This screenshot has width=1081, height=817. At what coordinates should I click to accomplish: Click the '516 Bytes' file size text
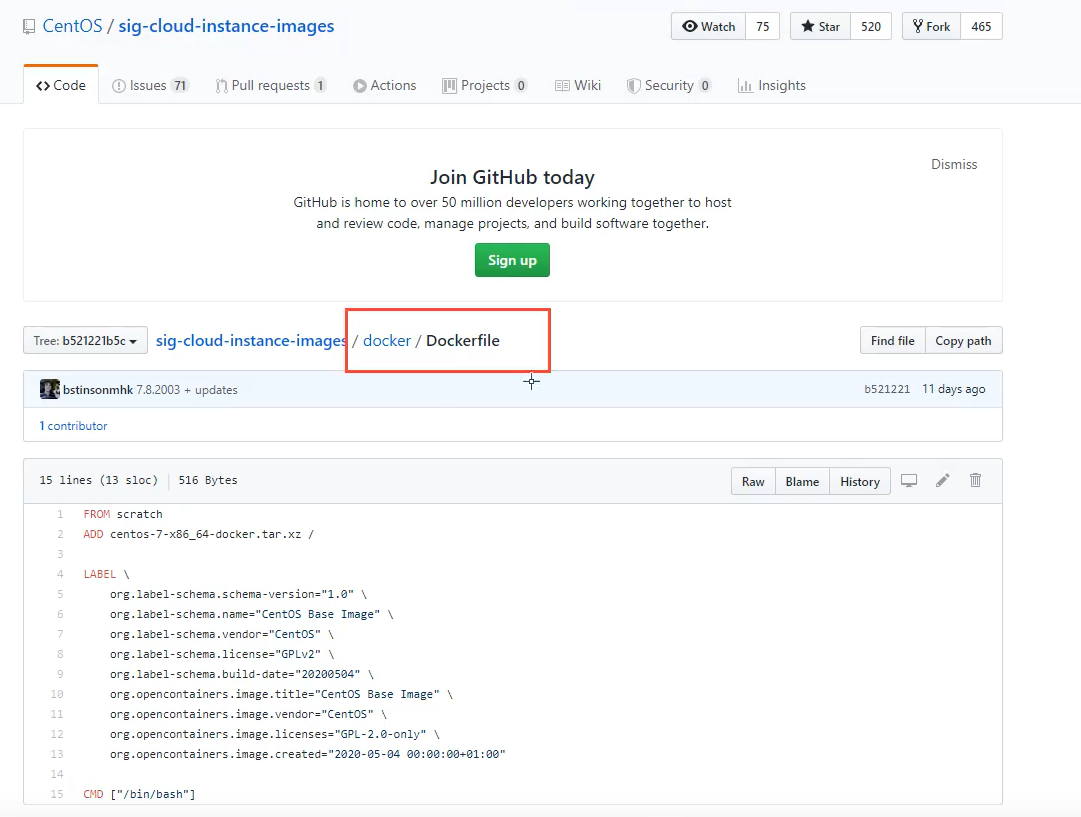click(x=208, y=480)
